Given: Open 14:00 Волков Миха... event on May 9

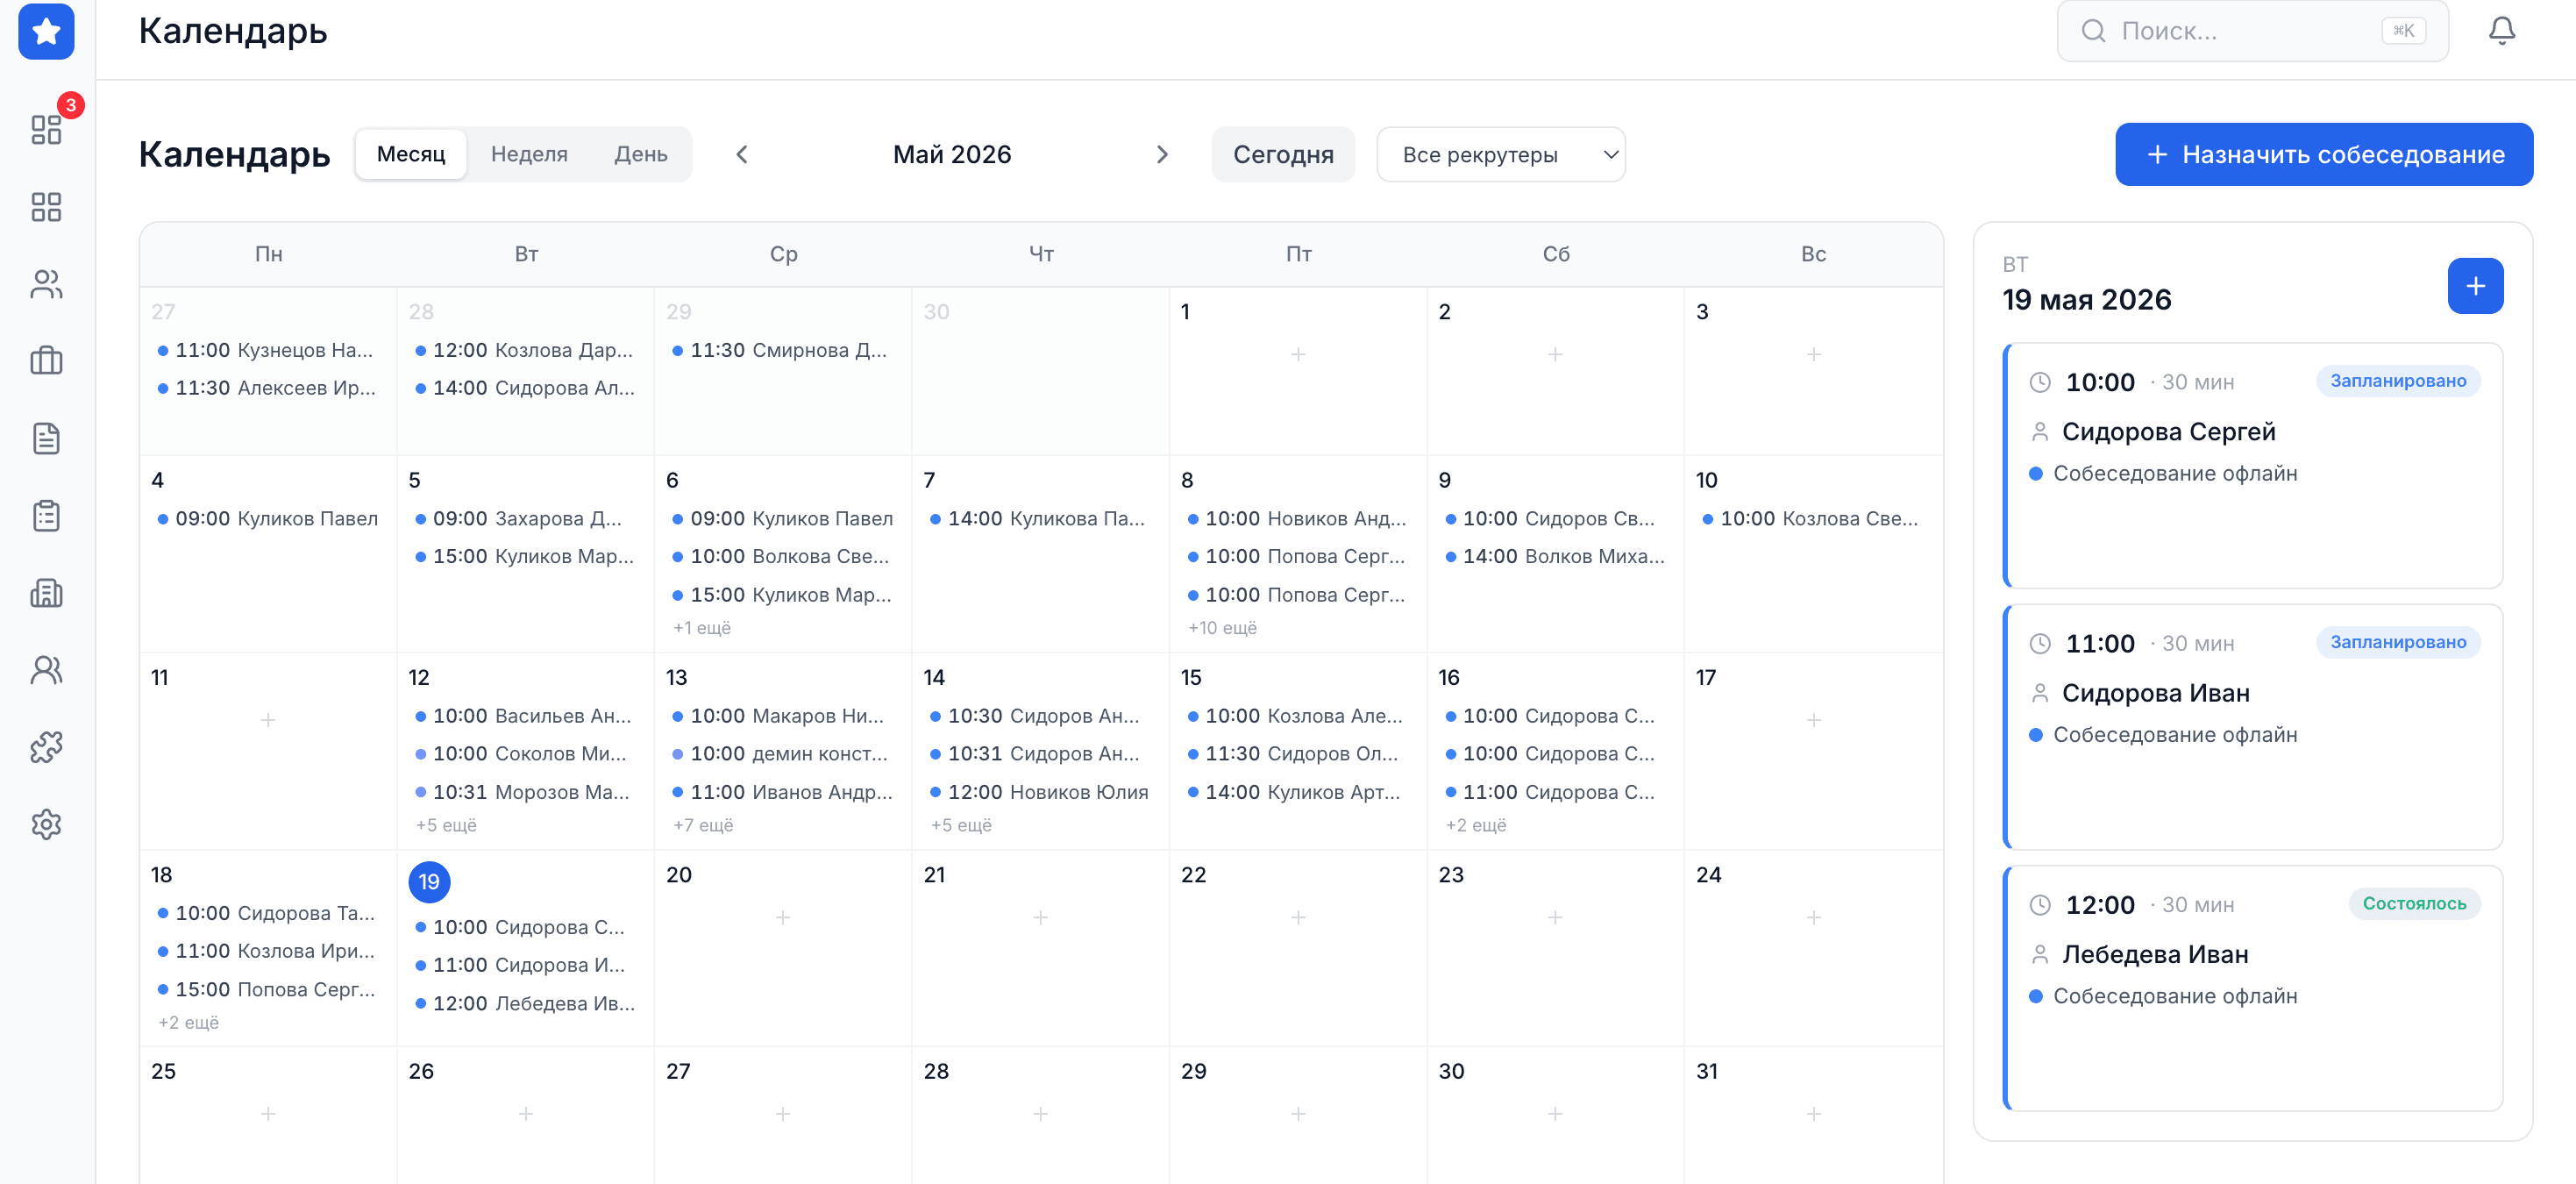Looking at the screenshot, I should [x=1555, y=556].
